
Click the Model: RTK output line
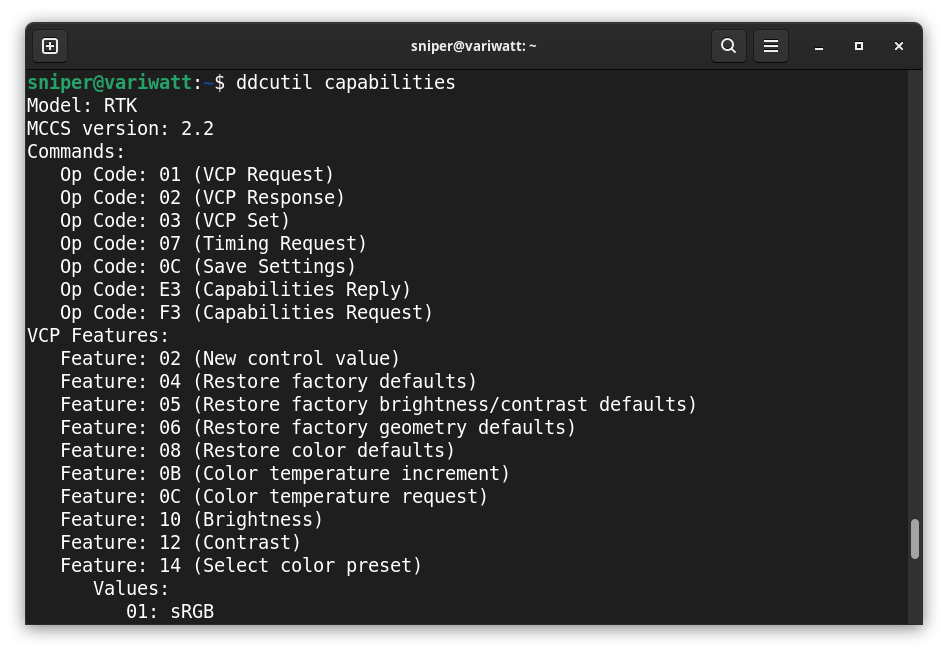82,106
